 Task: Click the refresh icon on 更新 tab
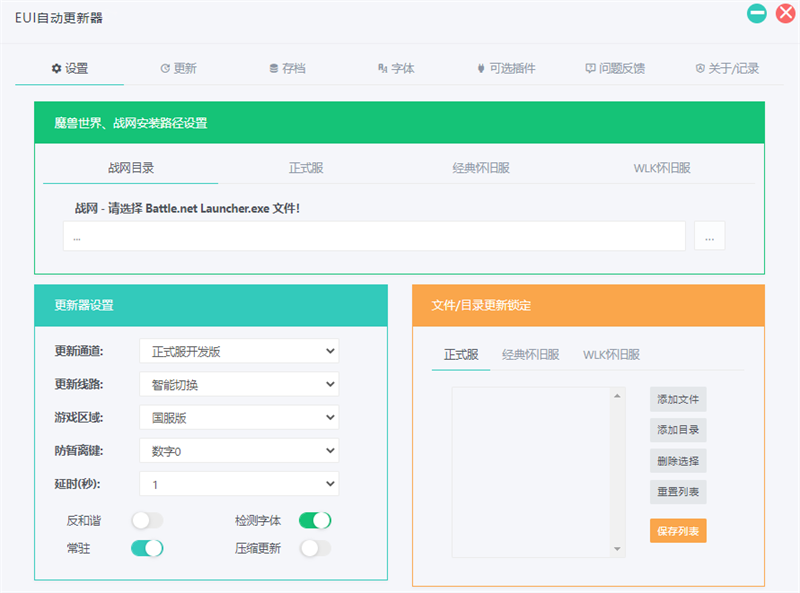point(165,69)
